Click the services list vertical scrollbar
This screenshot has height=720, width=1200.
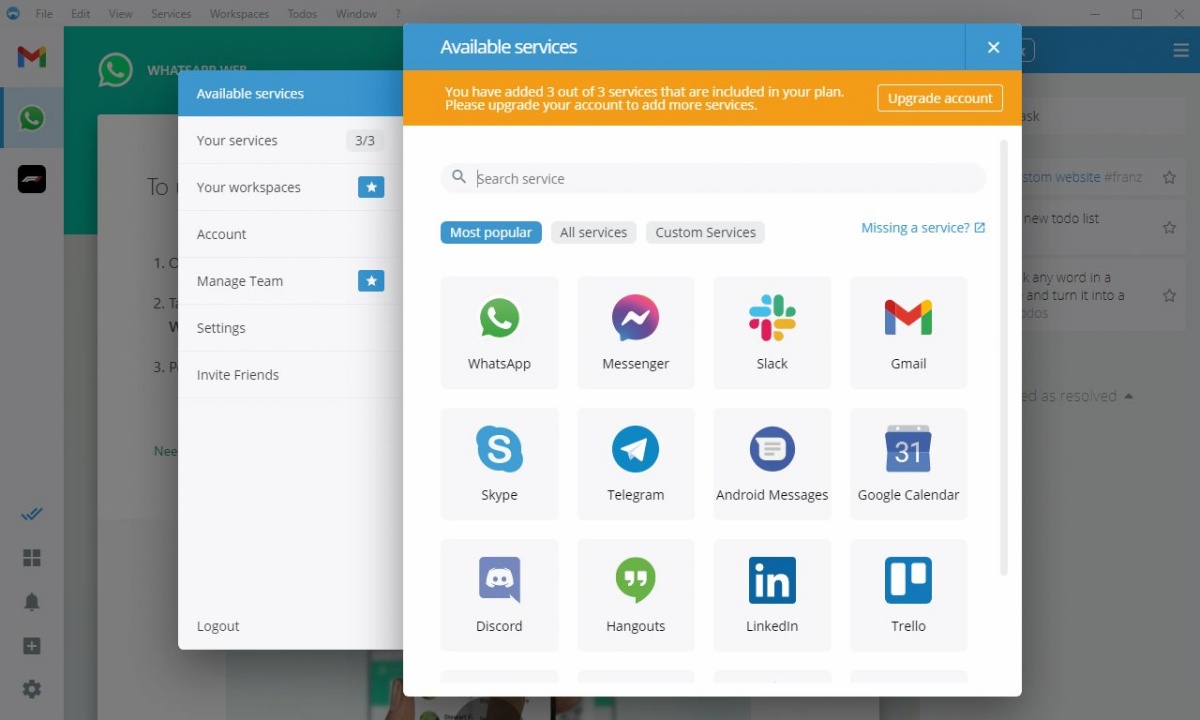(1004, 357)
